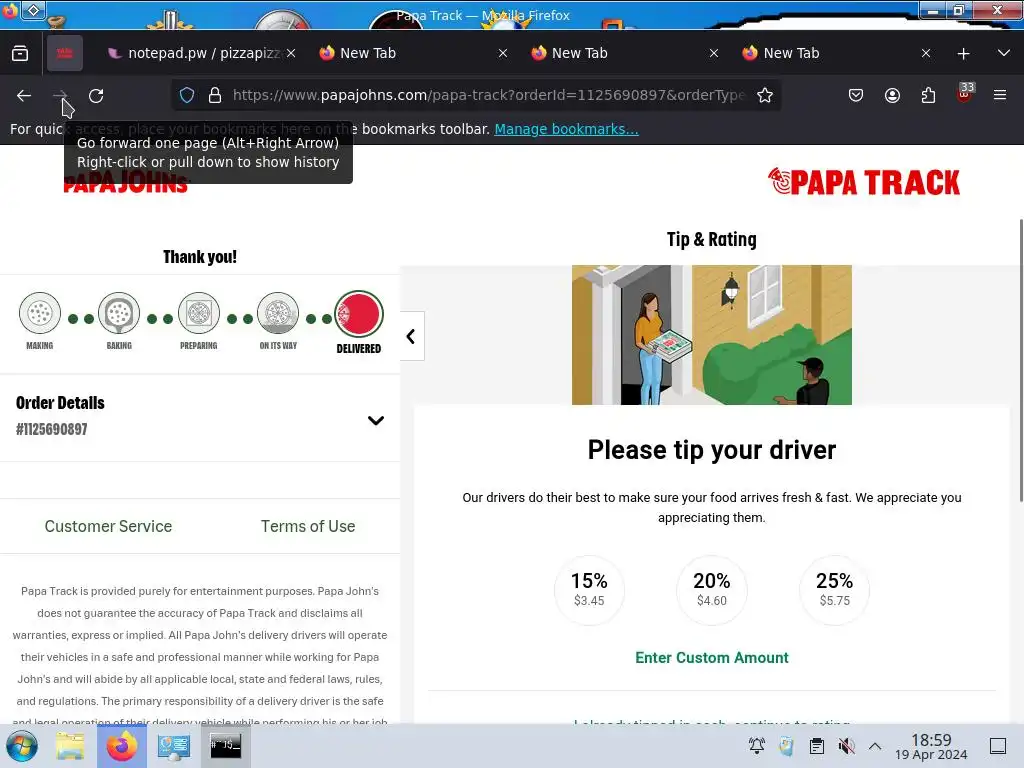Click the Preparing stage icon

(199, 313)
